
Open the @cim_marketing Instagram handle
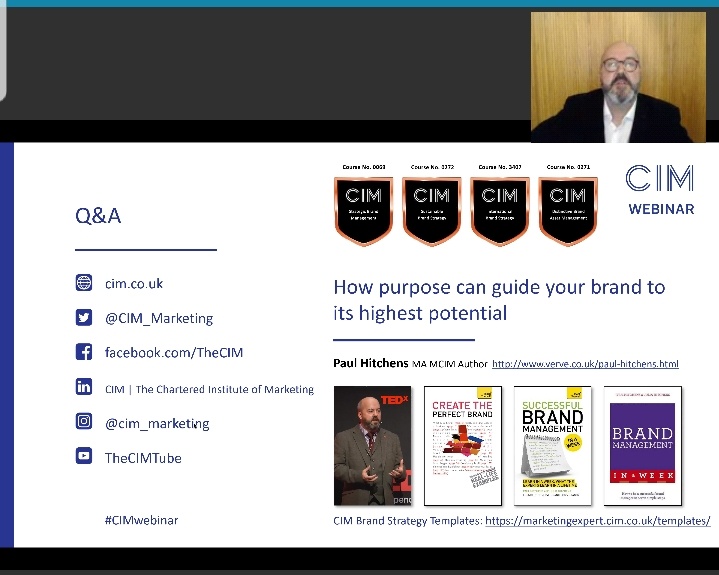click(x=157, y=423)
